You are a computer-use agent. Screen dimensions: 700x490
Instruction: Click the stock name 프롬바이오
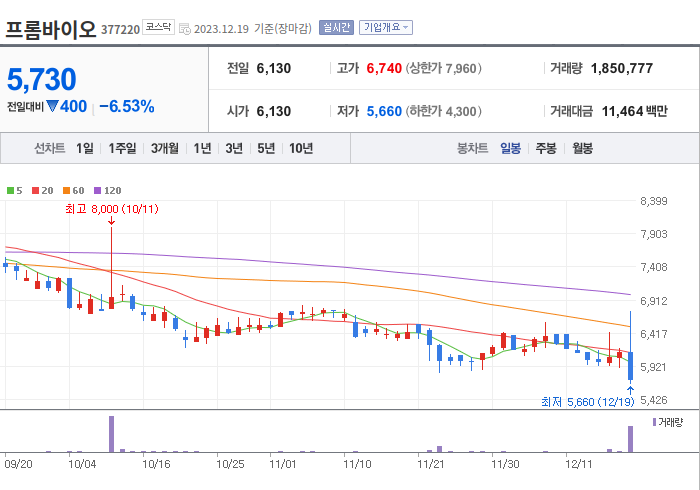tap(50, 29)
